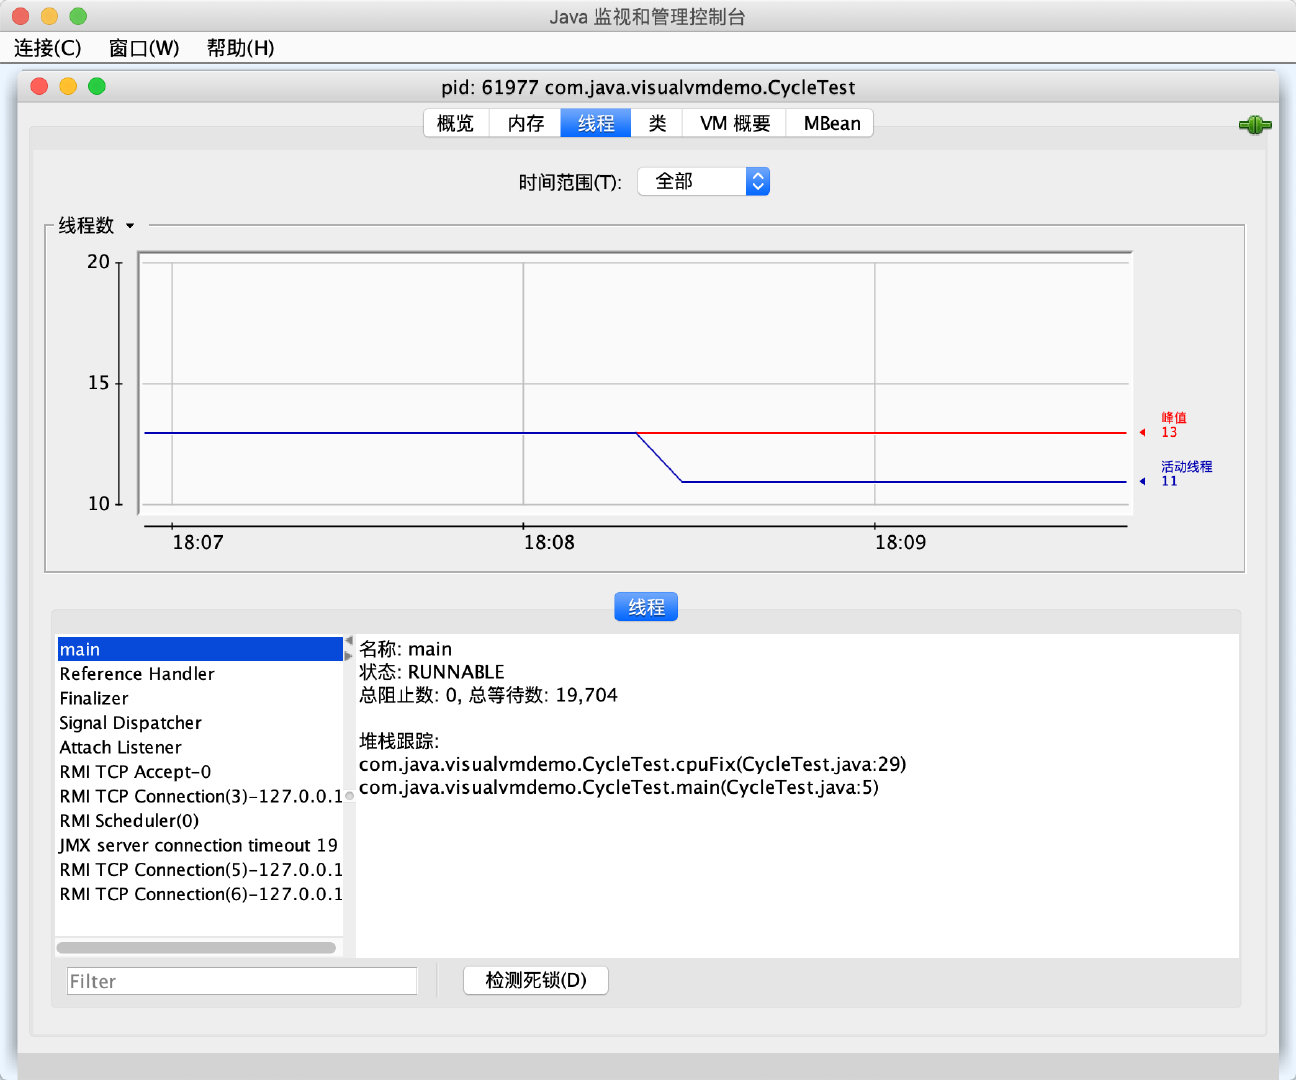The width and height of the screenshot is (1296, 1080).
Task: Click the 18:08 time axis label
Action: coord(549,542)
